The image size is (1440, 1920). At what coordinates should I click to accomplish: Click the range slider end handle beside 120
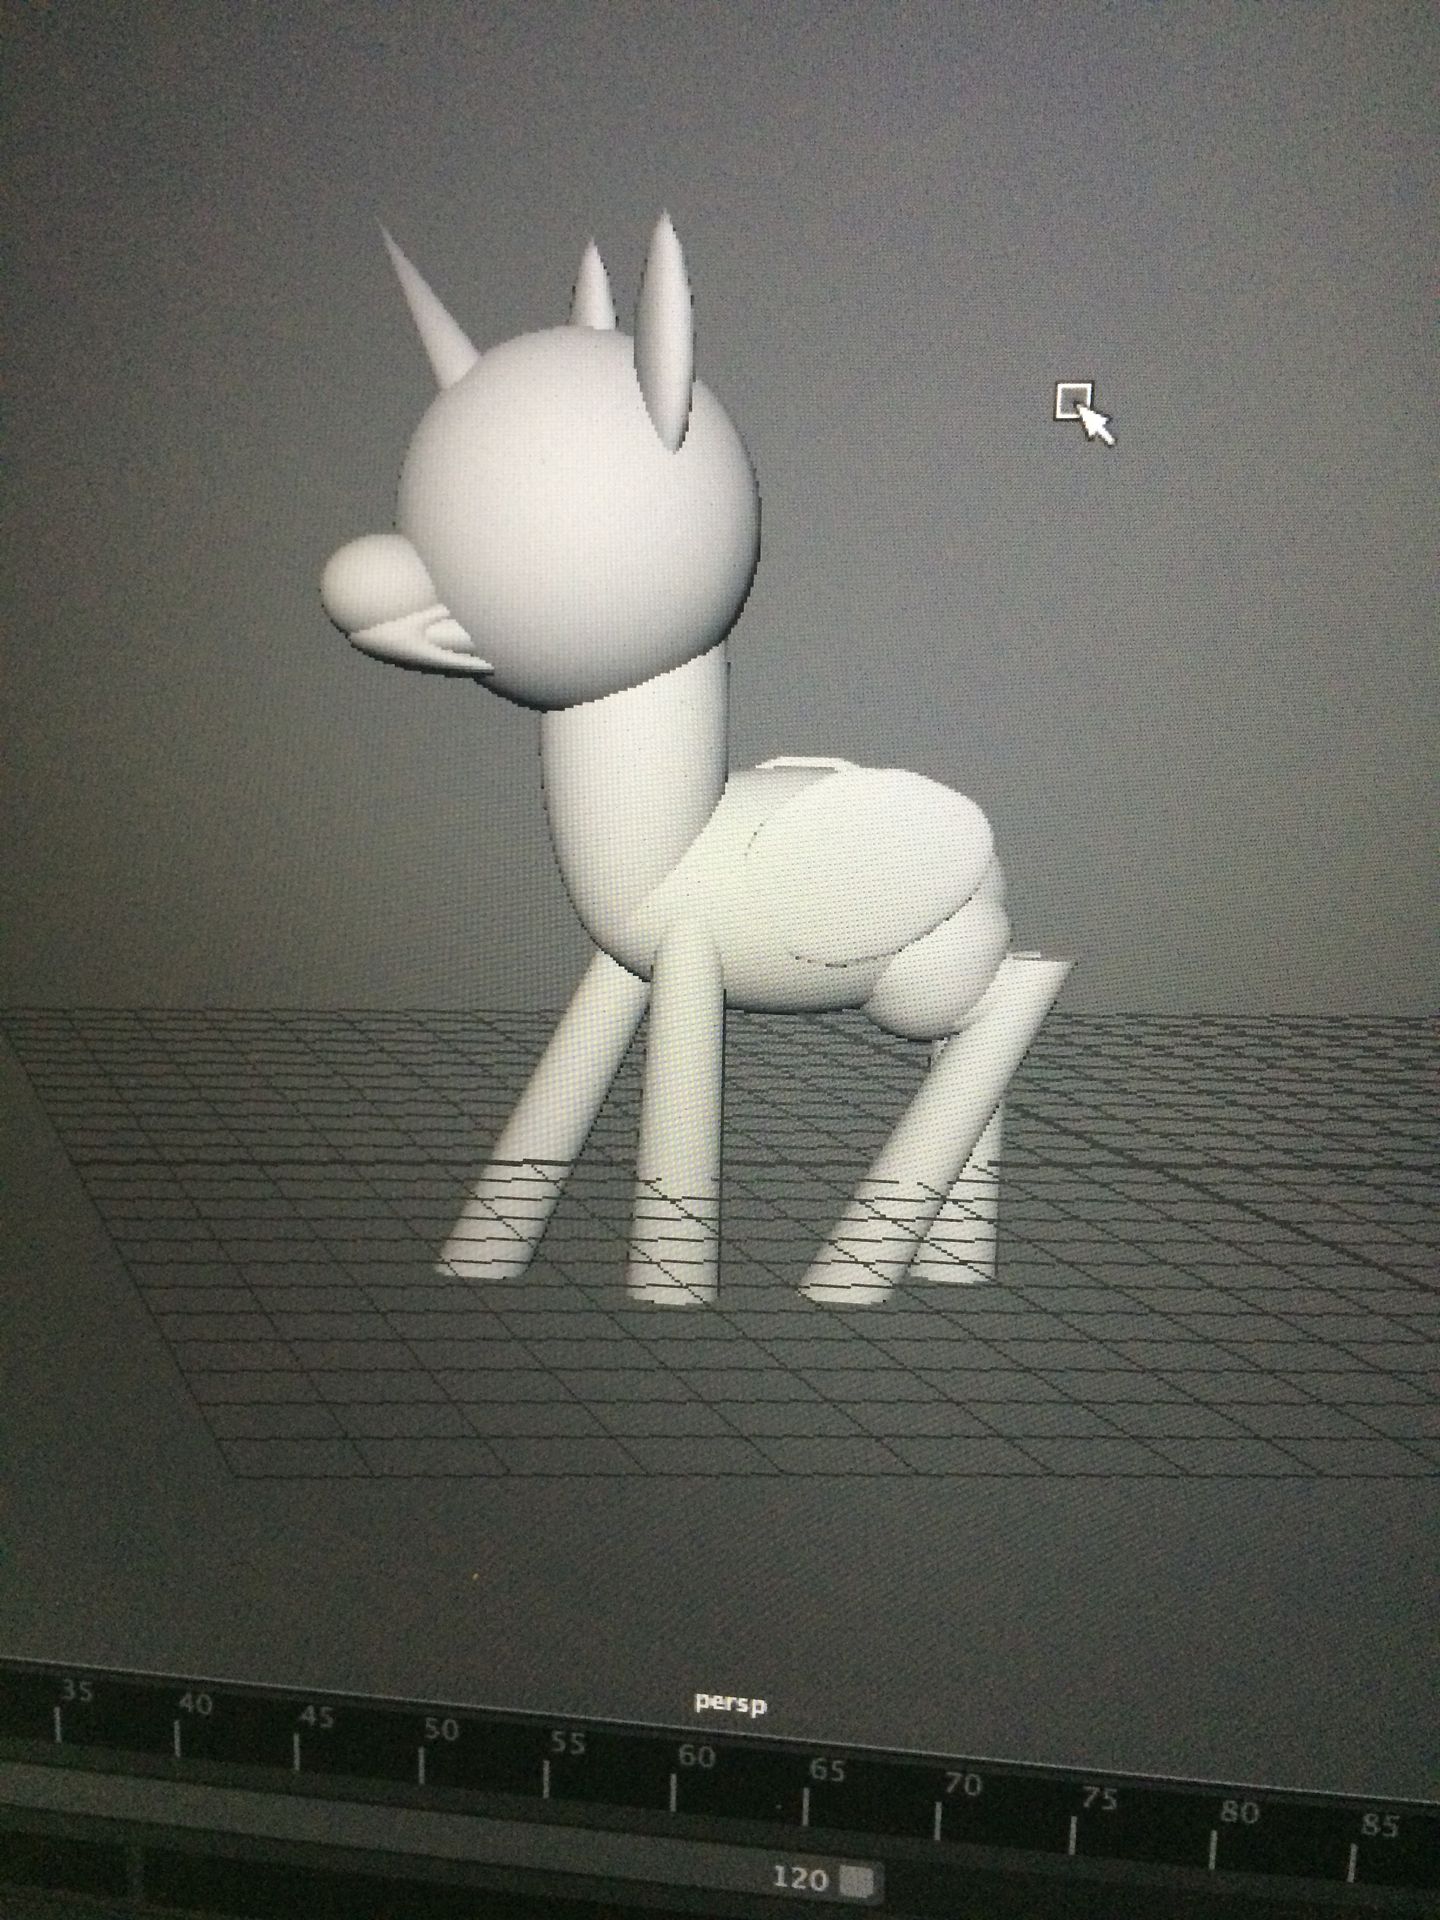(x=857, y=1880)
